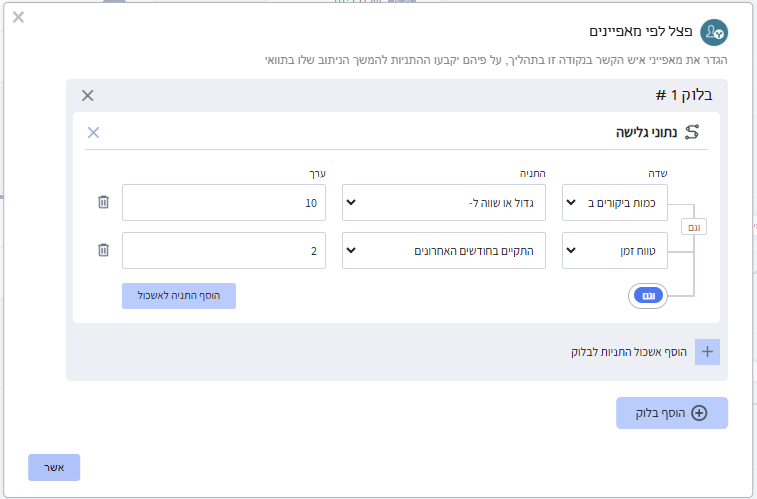
Task: Click the value field containing 10
Action: tap(224, 202)
